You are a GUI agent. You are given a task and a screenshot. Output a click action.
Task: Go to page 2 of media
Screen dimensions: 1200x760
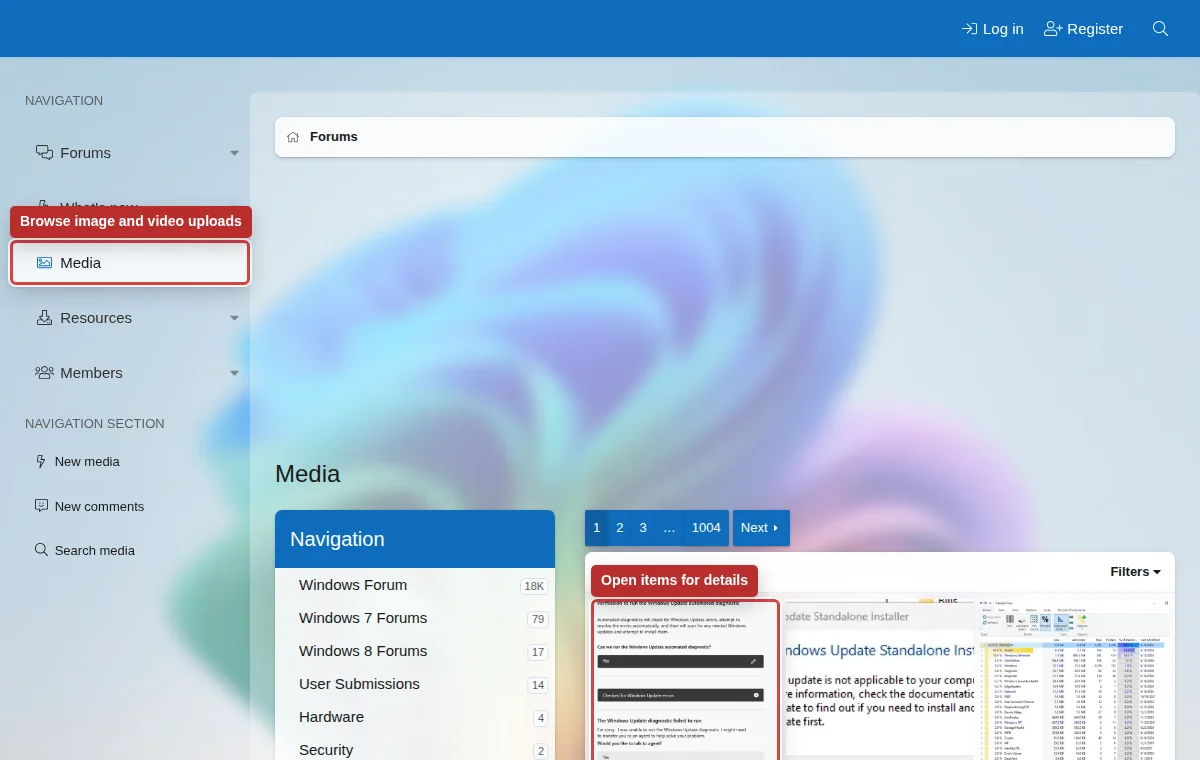(620, 528)
